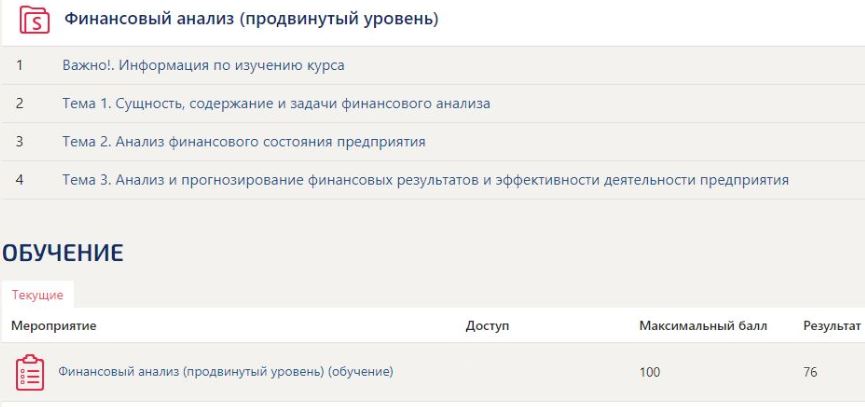Click the row number 4 in the topic list

(20, 180)
